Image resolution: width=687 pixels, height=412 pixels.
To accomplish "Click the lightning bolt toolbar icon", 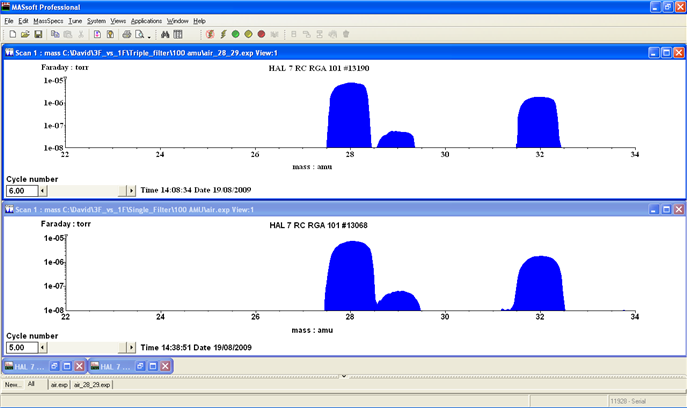I will pyautogui.click(x=222, y=34).
